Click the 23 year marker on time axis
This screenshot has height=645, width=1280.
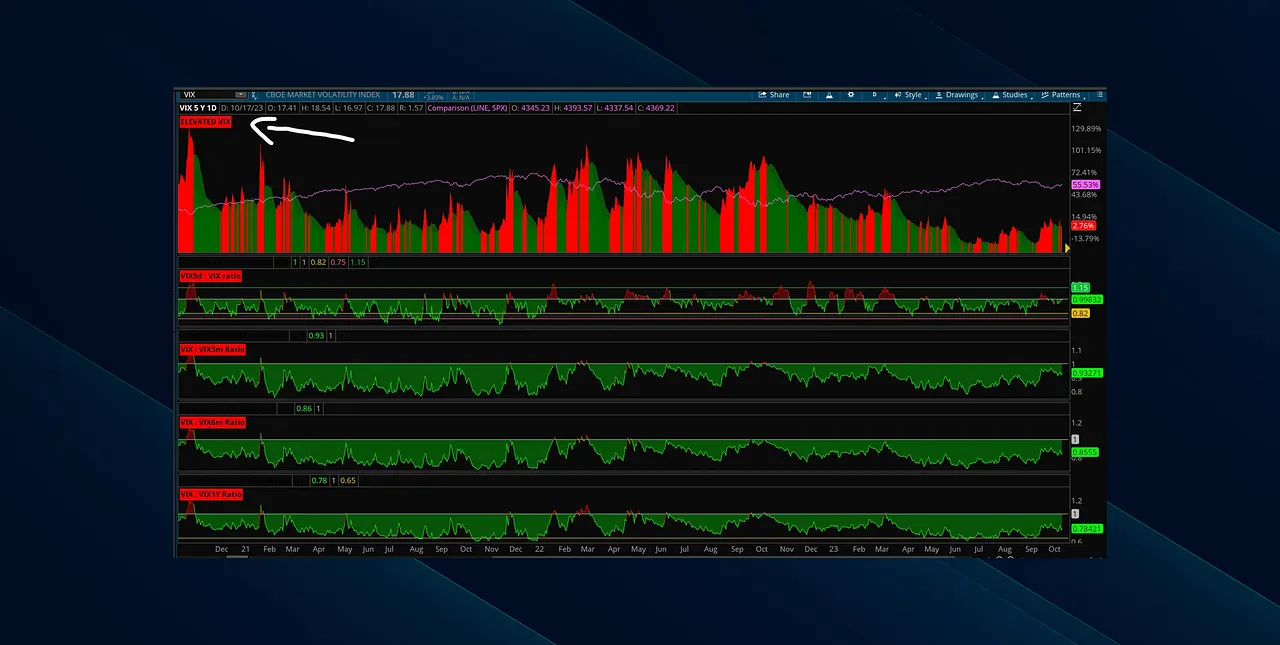835,550
